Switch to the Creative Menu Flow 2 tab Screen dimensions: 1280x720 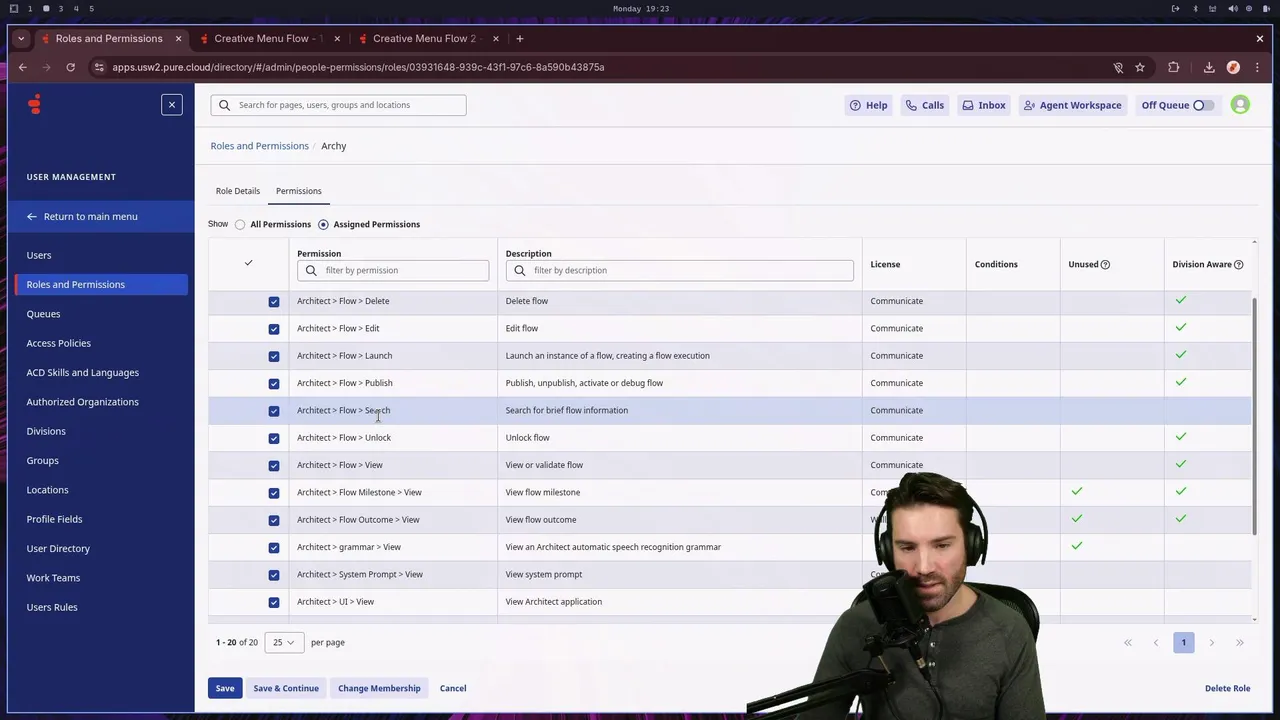(x=427, y=38)
